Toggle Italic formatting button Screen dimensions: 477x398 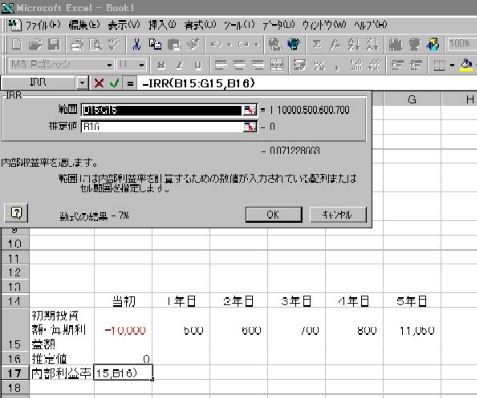(179, 65)
